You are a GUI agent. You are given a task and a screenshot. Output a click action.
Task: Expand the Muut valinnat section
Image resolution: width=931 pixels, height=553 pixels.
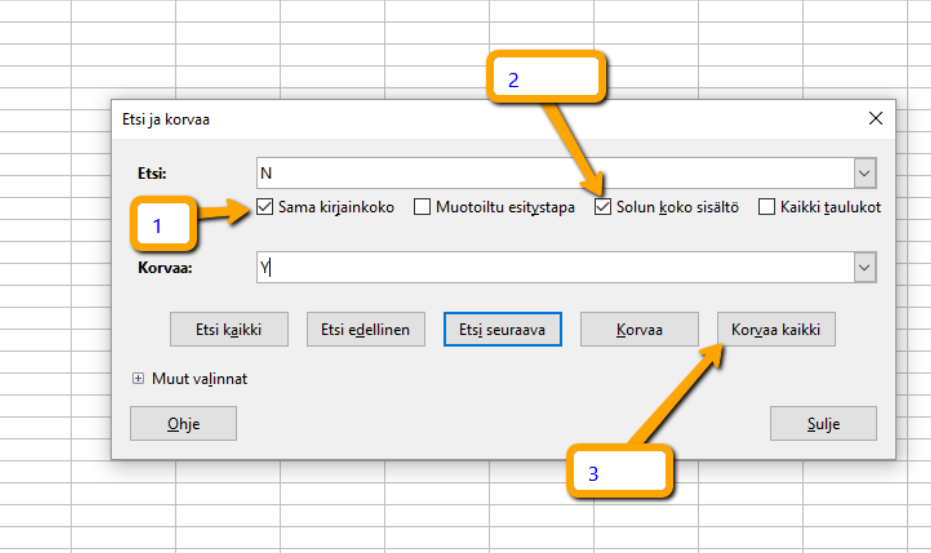pos(139,379)
